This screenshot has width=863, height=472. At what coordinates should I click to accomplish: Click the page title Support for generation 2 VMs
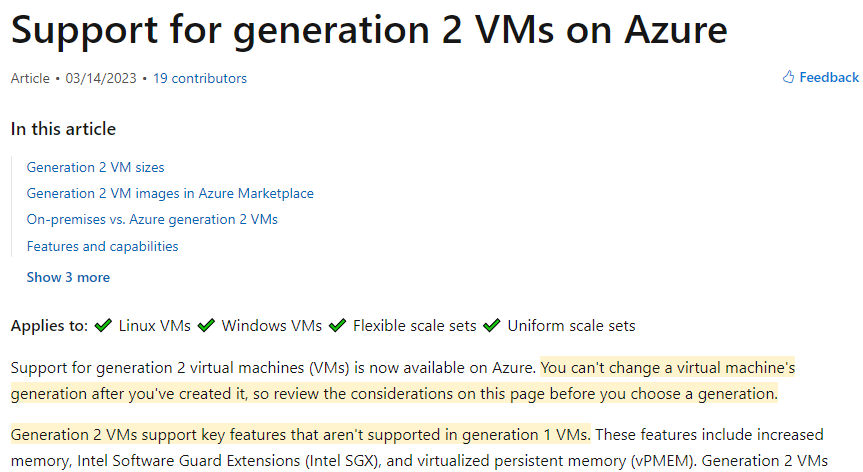click(369, 30)
